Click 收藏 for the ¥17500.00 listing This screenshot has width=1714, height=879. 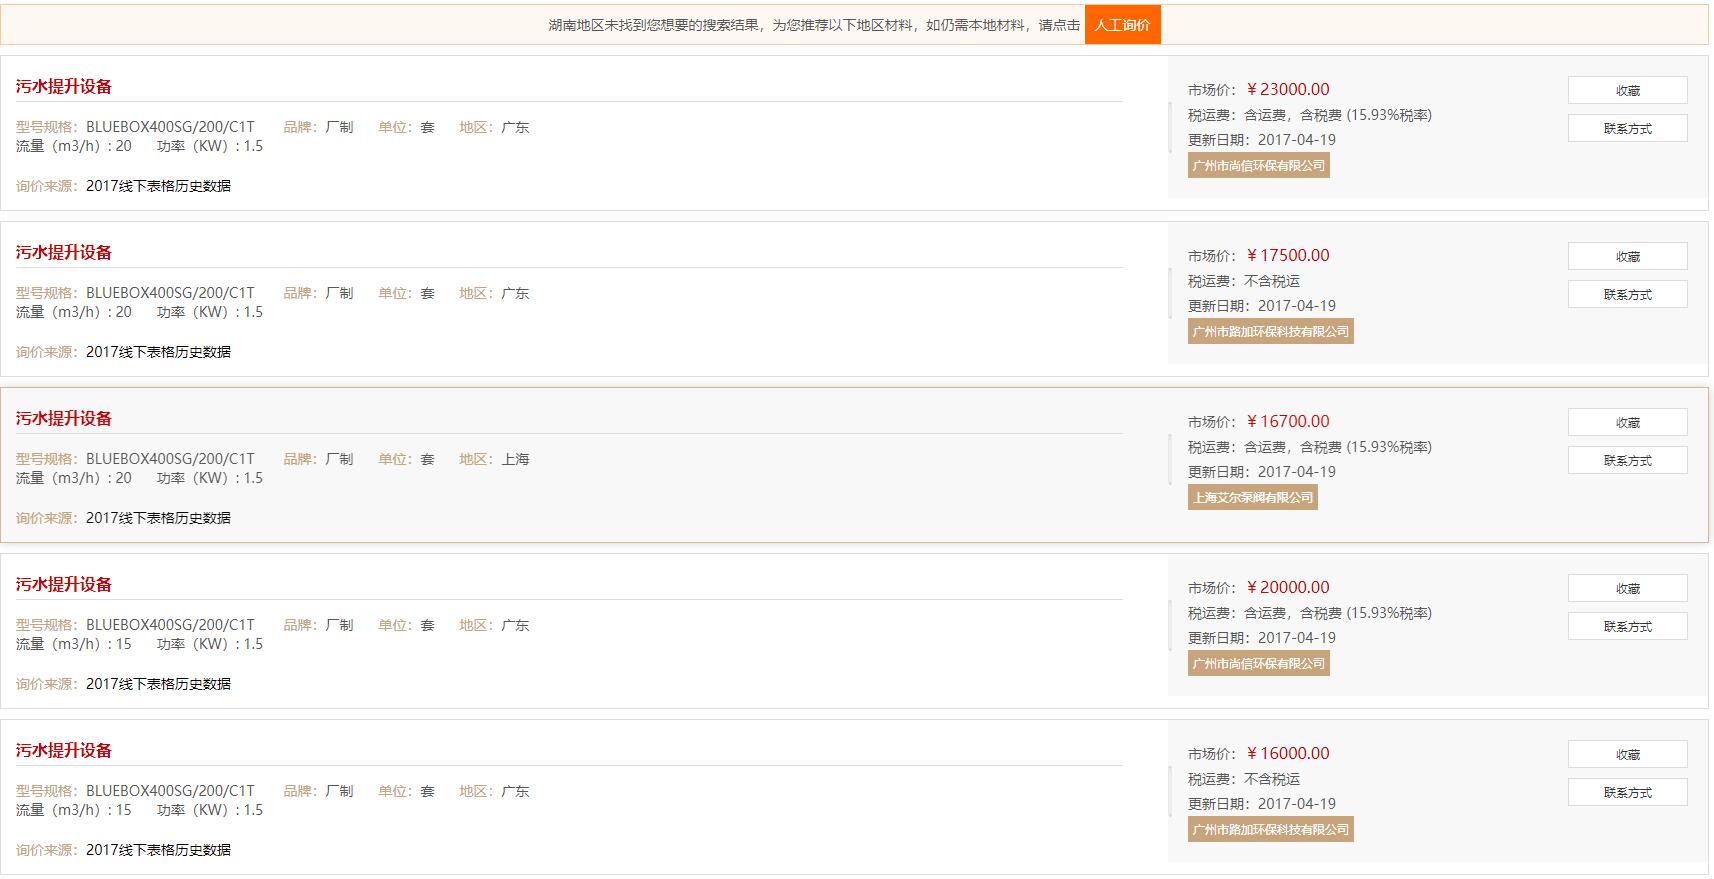point(1627,256)
